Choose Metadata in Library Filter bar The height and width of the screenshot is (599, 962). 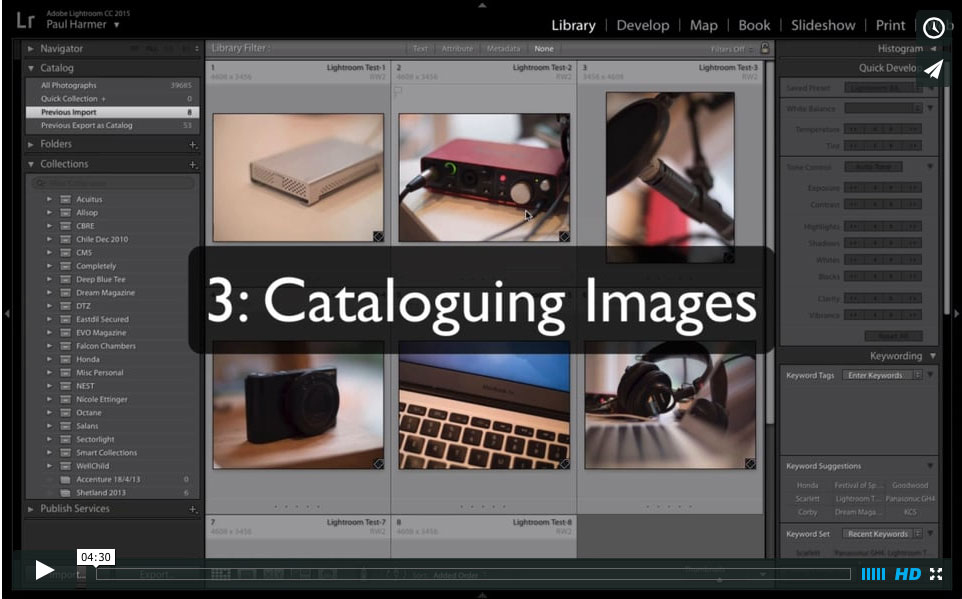[x=503, y=48]
